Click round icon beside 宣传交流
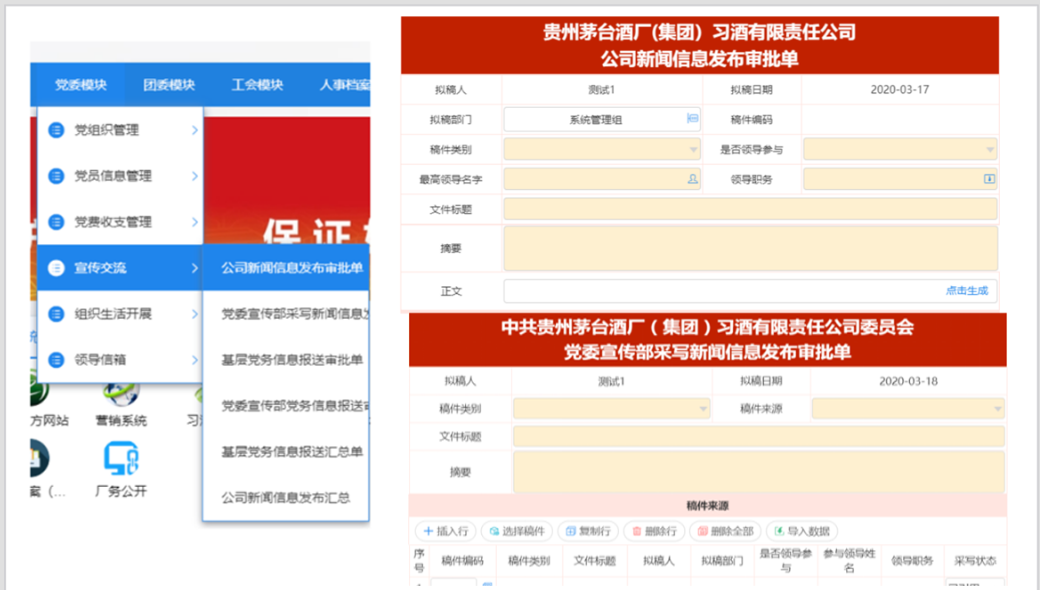Image resolution: width=1040 pixels, height=590 pixels. (56, 268)
